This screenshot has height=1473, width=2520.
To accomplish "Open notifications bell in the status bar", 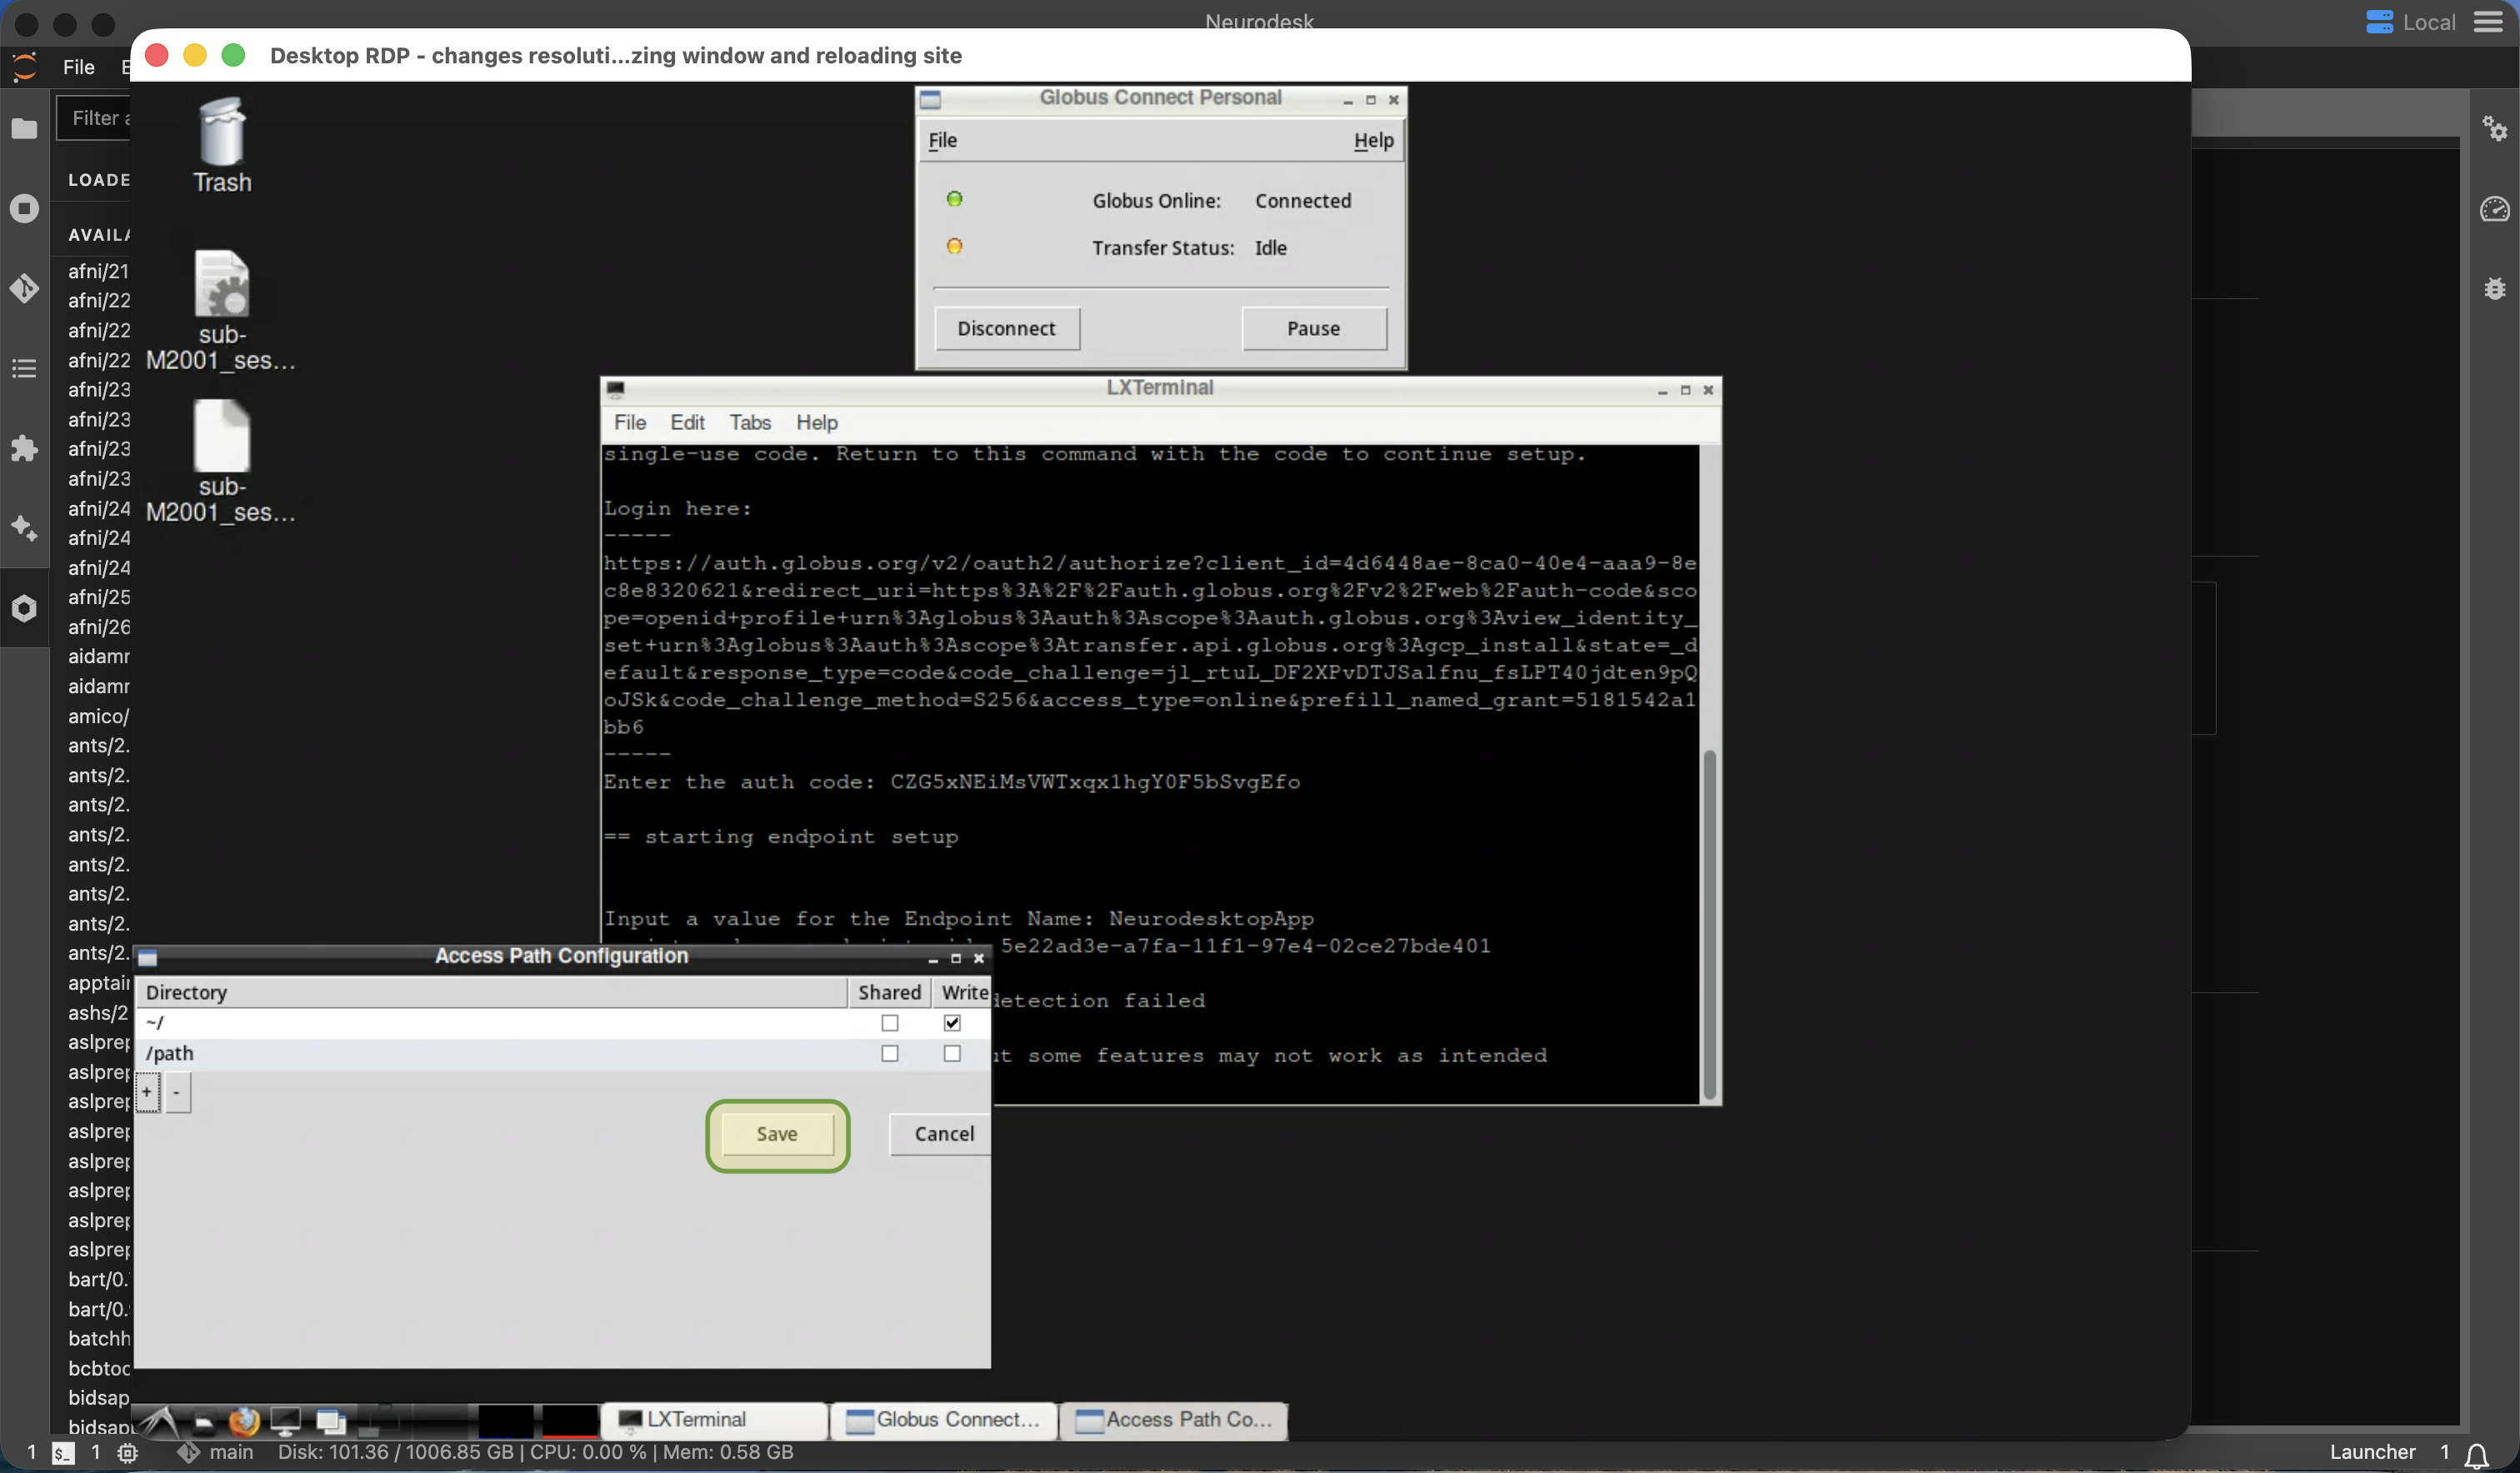I will click(x=2476, y=1454).
